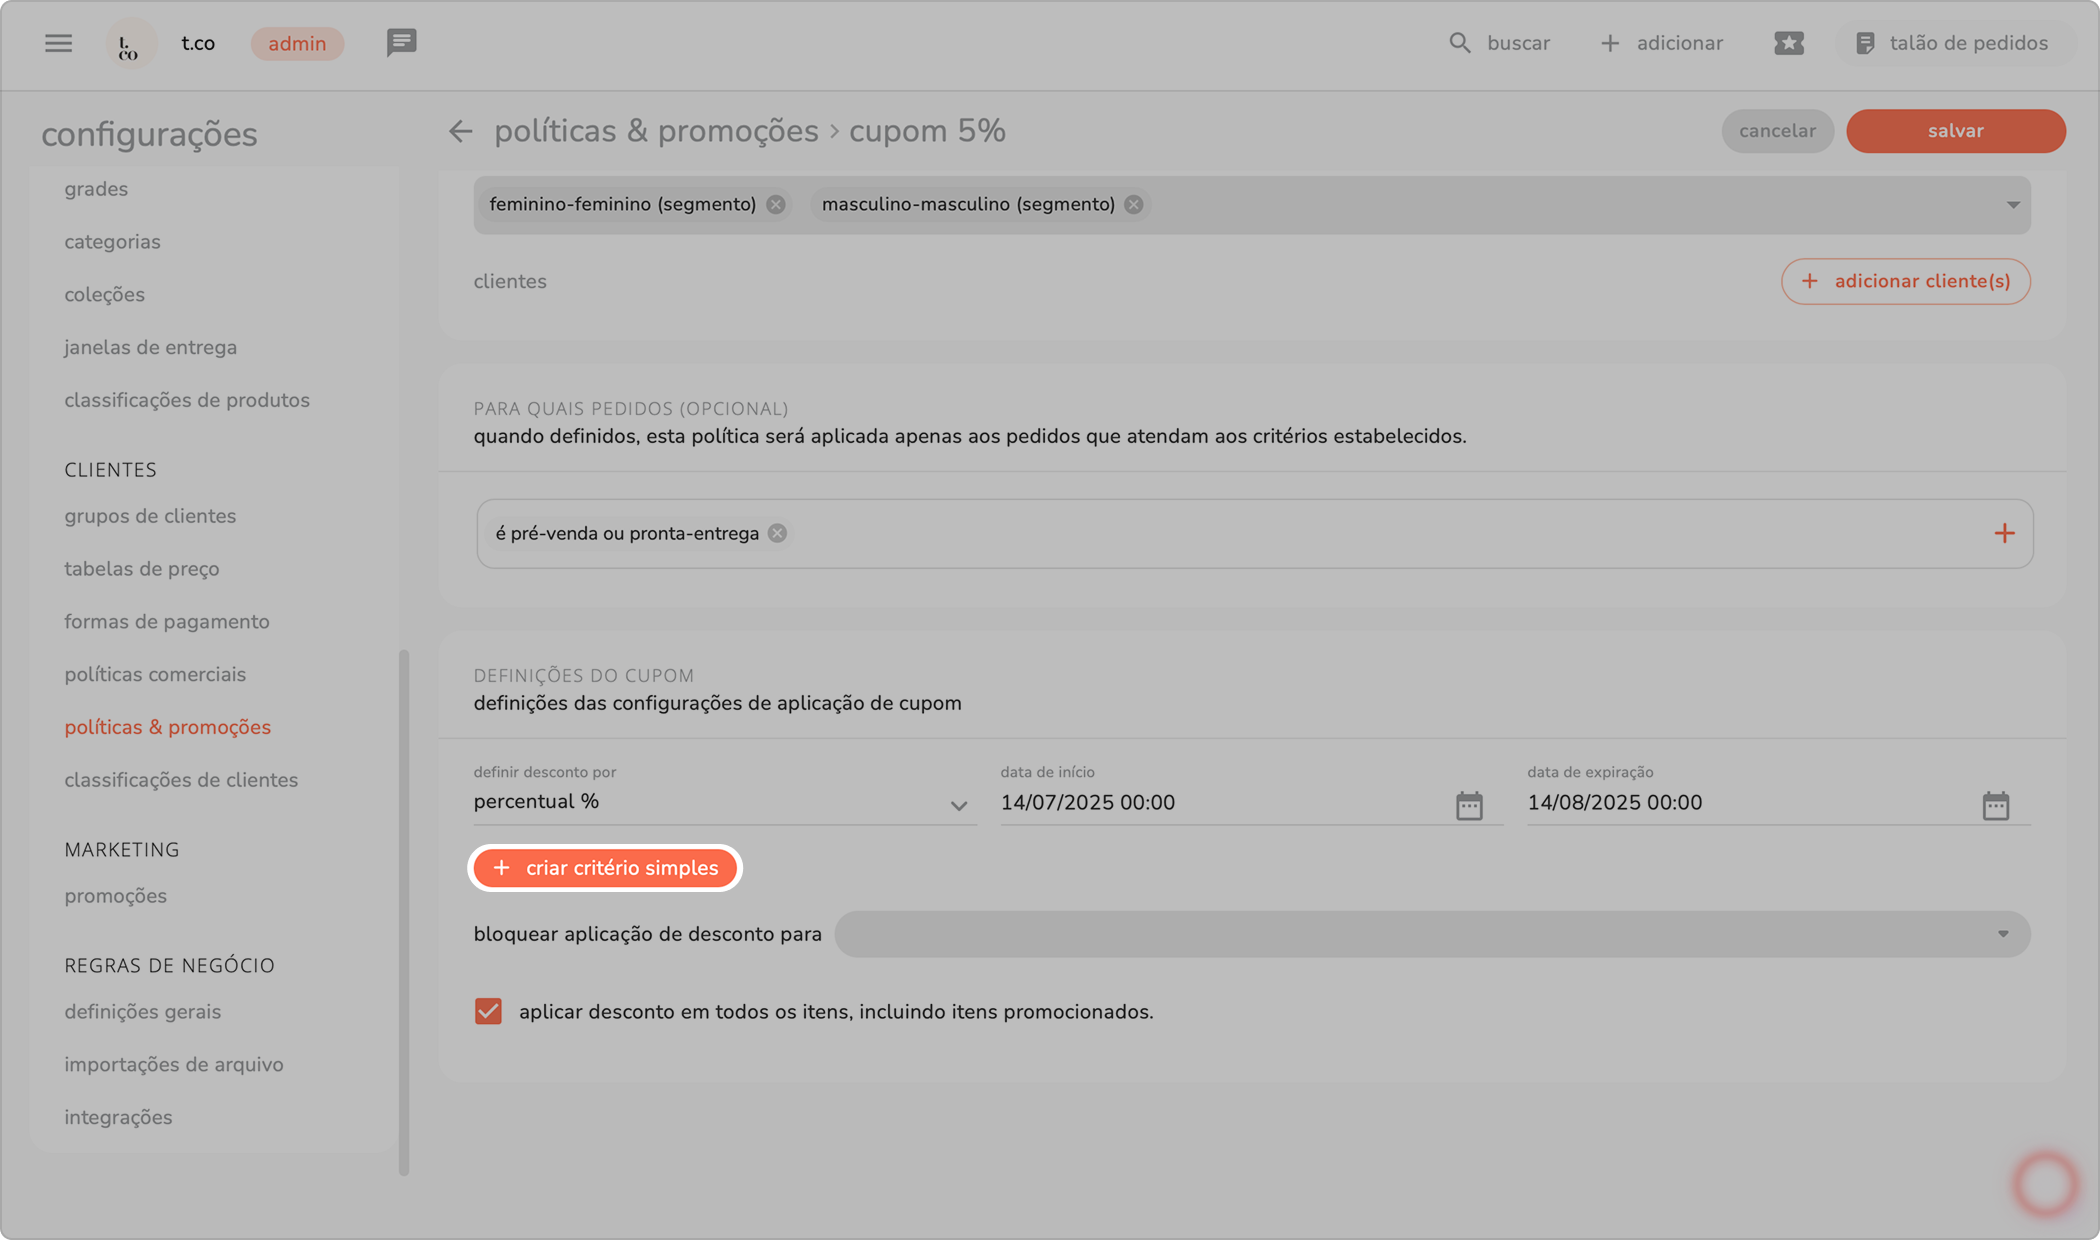Screen dimensions: 2100x1240
Task: Click the sidebar vertical scrollbar
Action: tap(404, 910)
